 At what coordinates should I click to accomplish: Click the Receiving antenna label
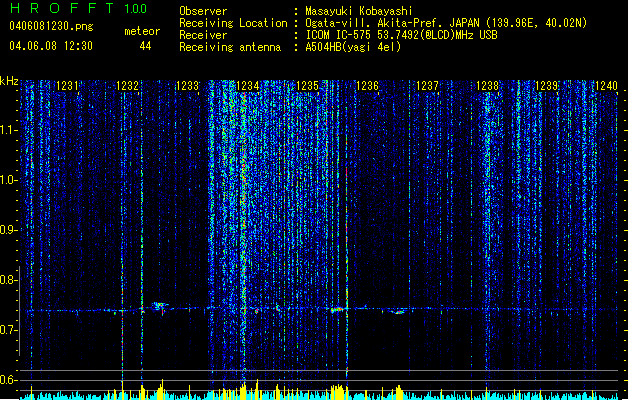click(230, 47)
